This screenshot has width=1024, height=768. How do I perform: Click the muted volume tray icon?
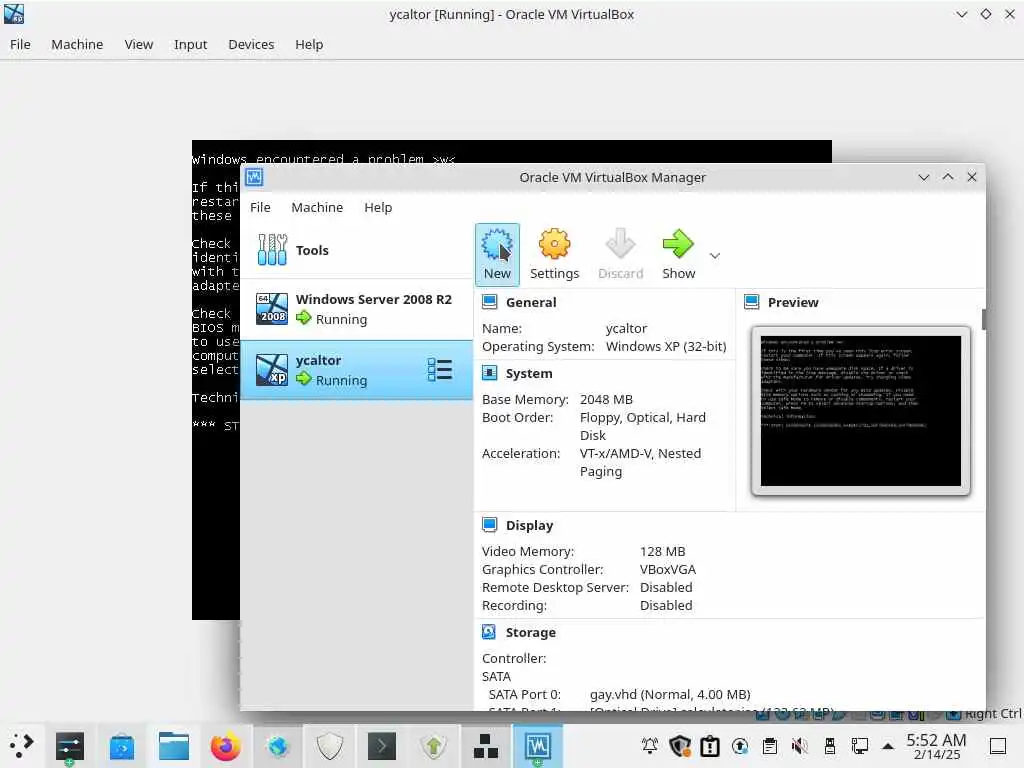tap(800, 746)
